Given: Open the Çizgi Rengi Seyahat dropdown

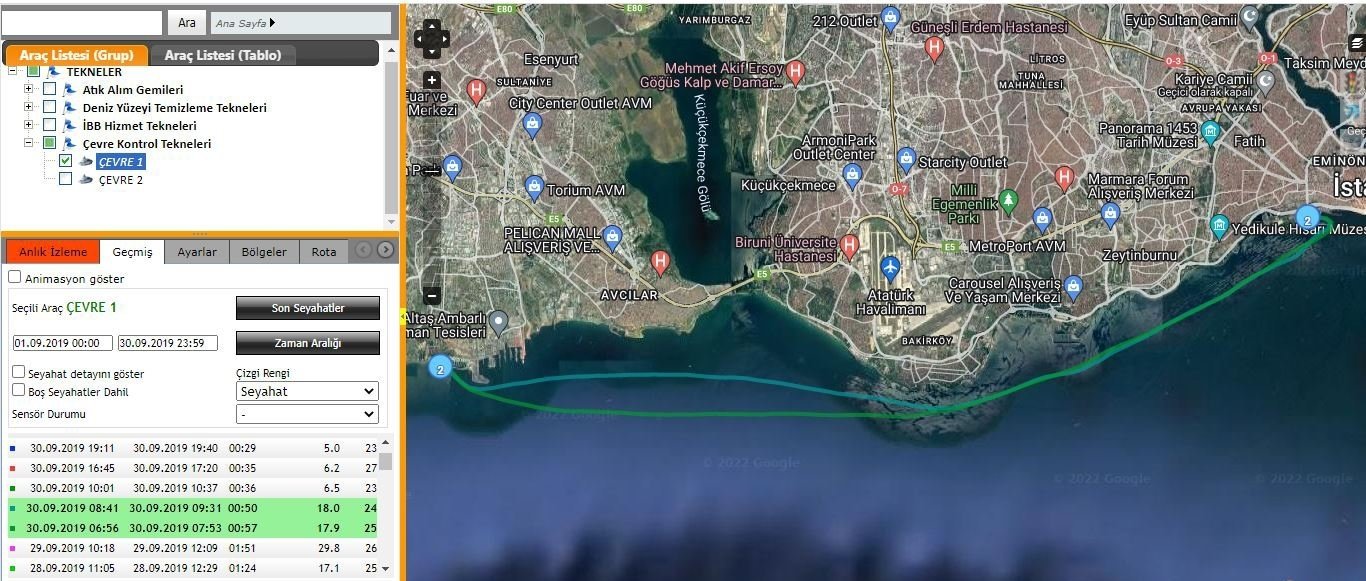Looking at the screenshot, I should point(307,391).
